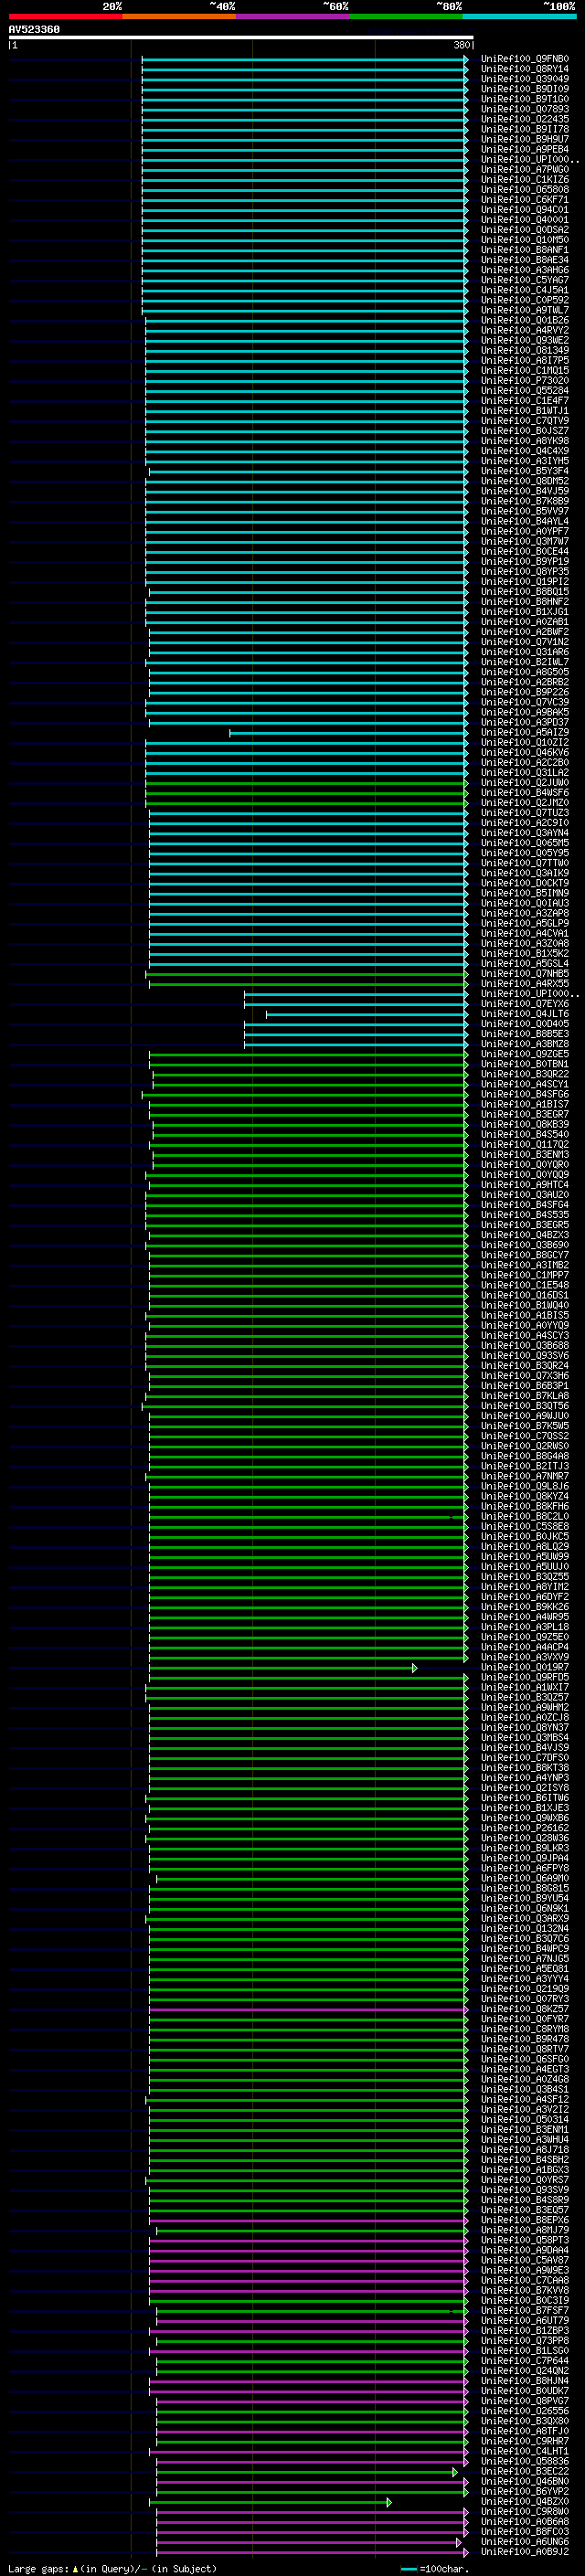
Task: Select the label UniRef100_A7PWG0
Action: [x=525, y=170]
